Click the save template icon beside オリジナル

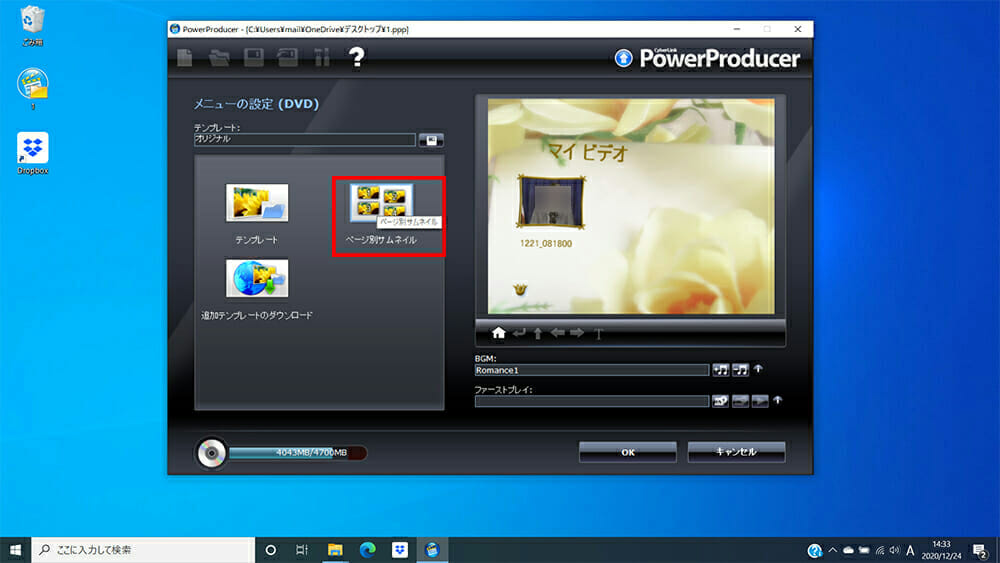click(431, 140)
